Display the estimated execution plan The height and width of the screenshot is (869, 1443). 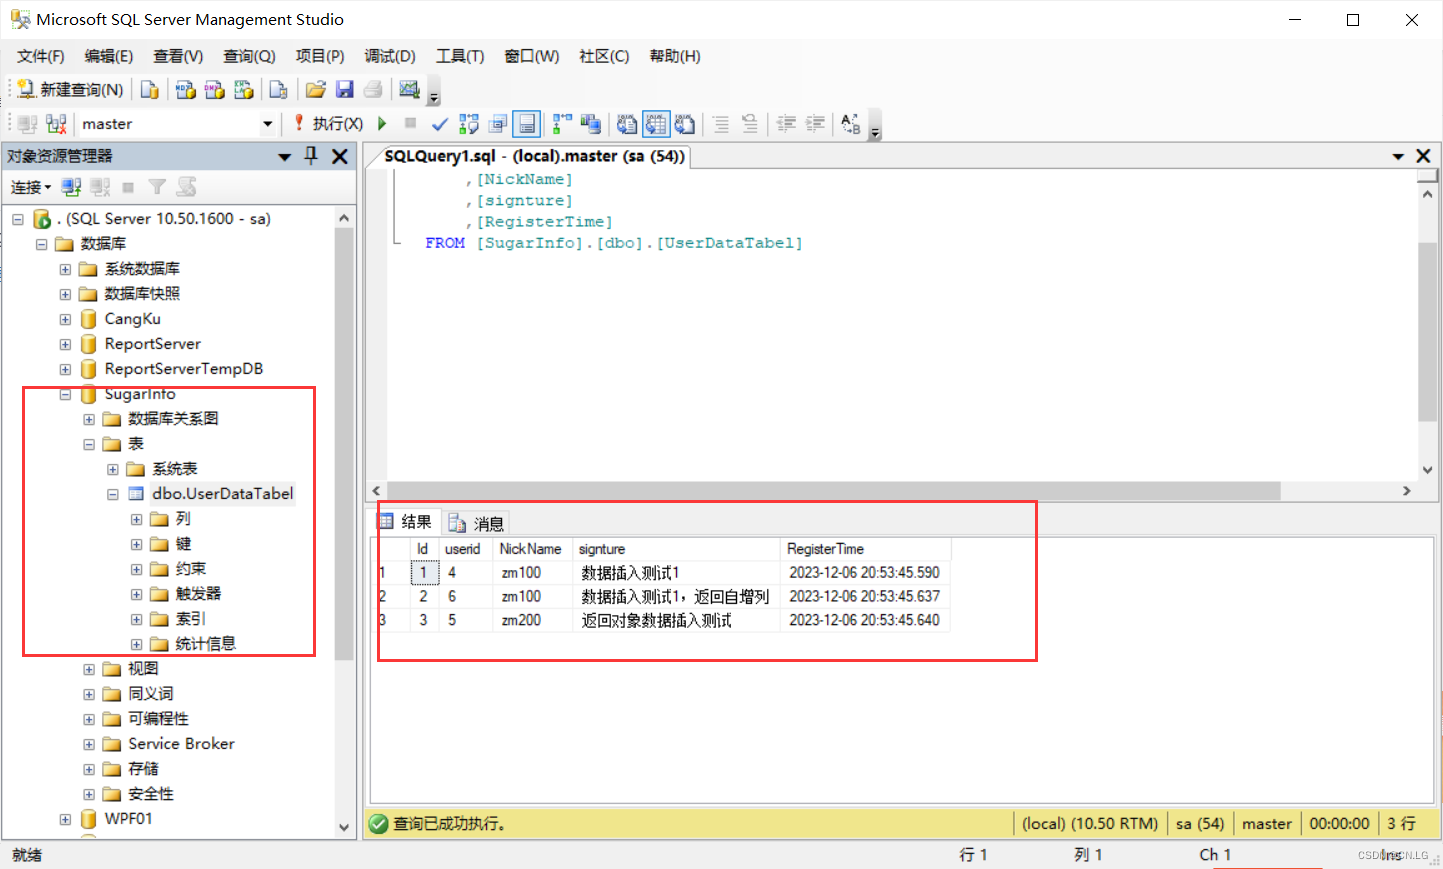click(x=468, y=124)
